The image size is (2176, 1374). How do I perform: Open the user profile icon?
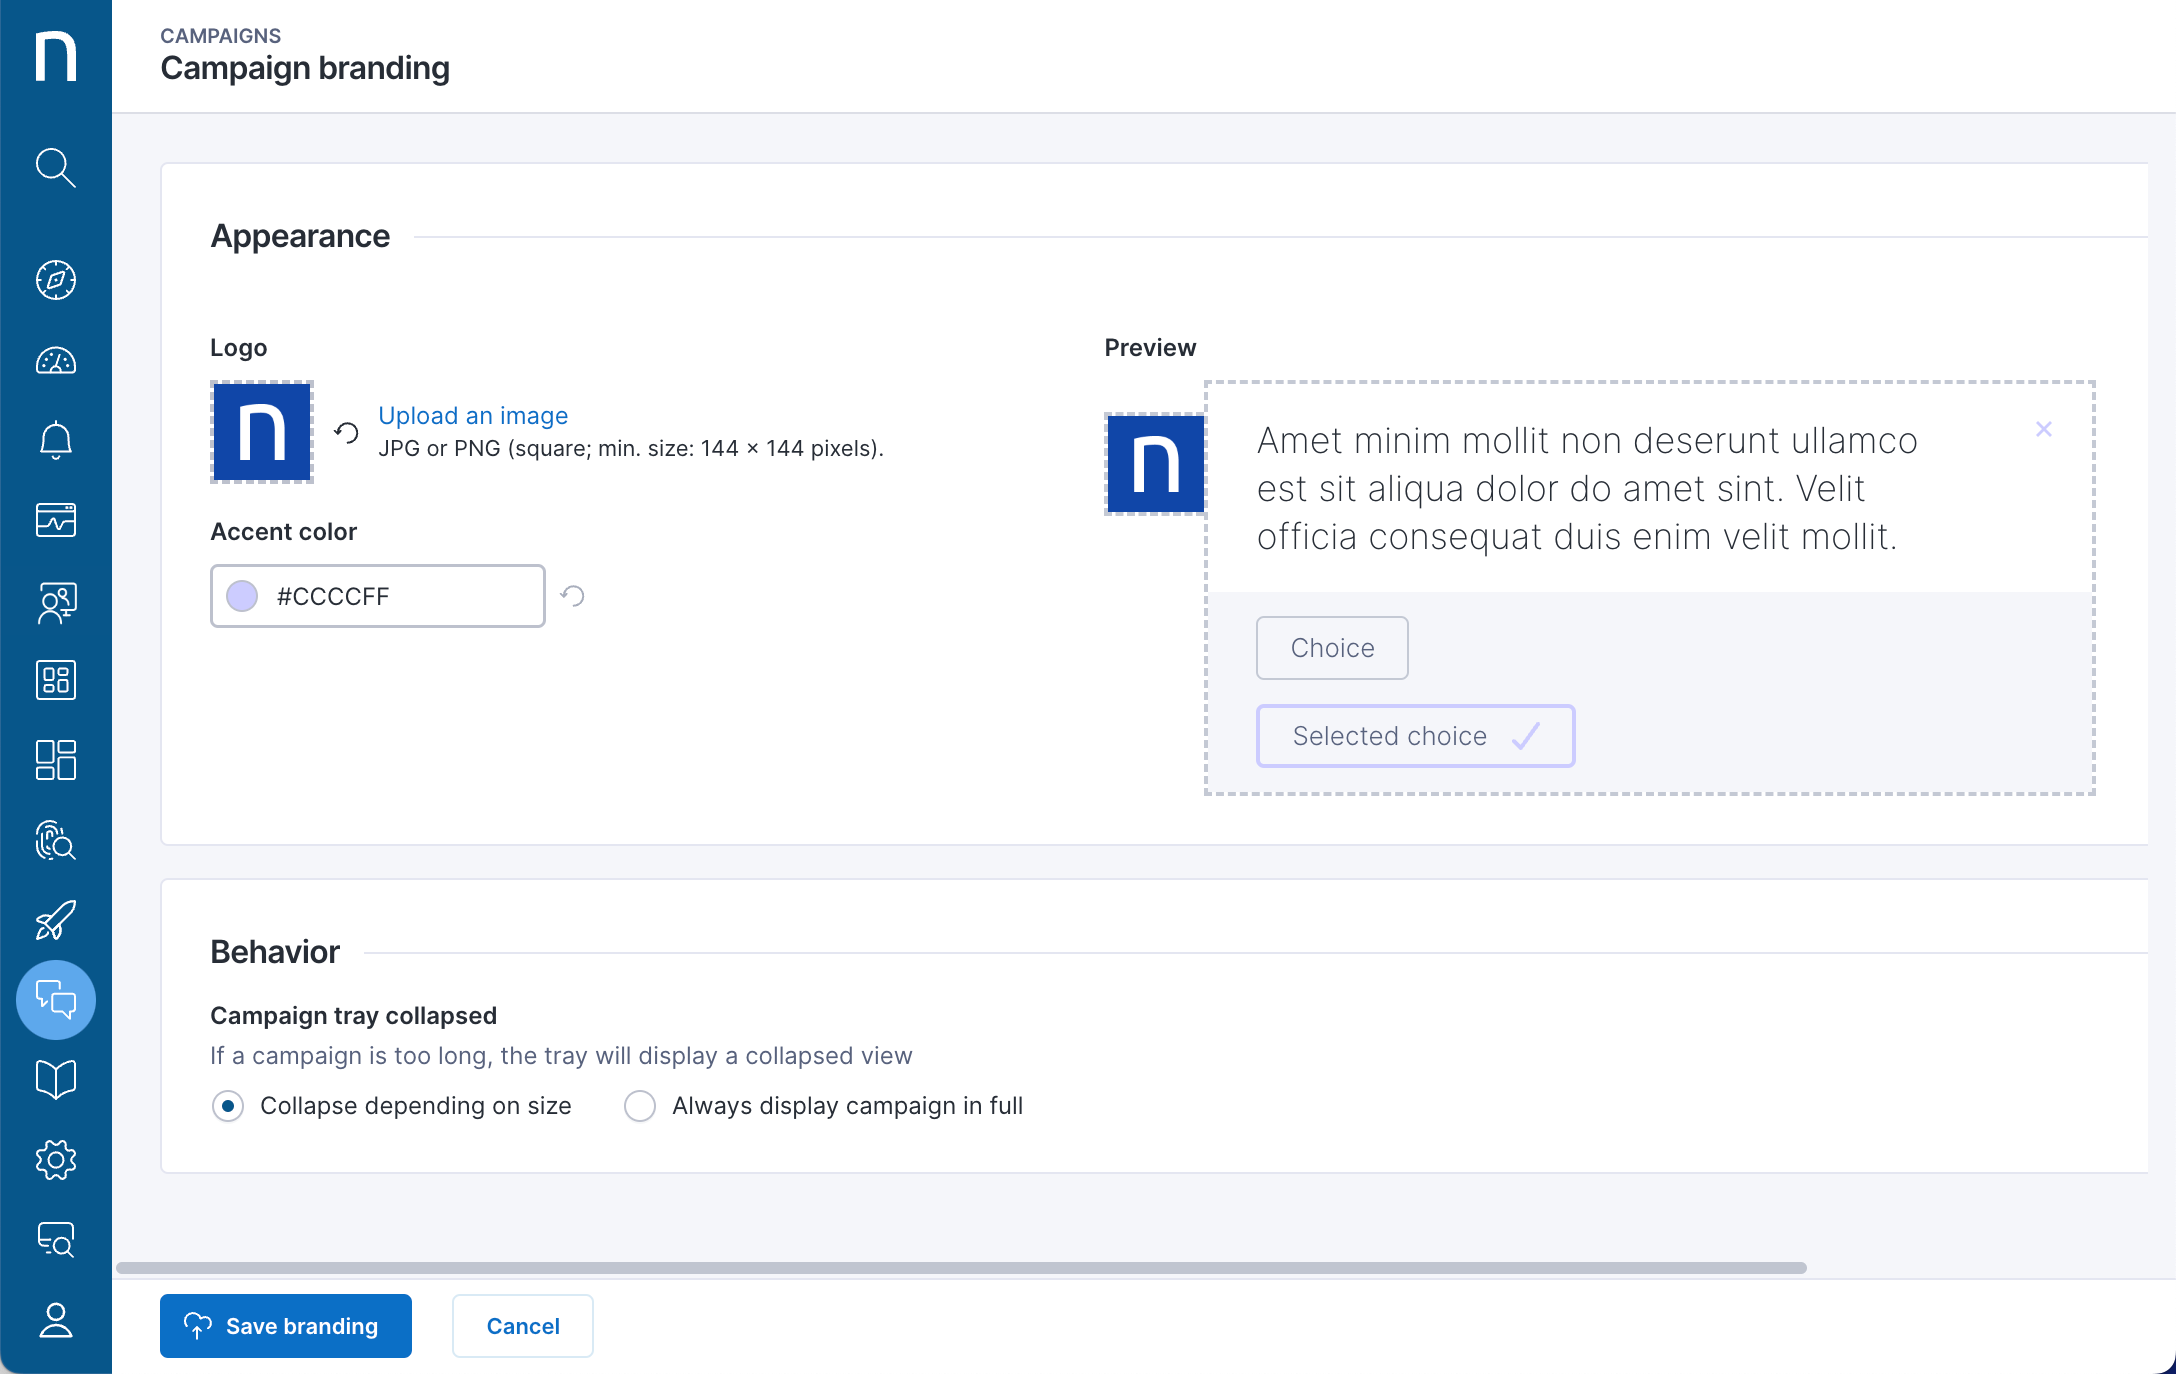pyautogui.click(x=56, y=1320)
